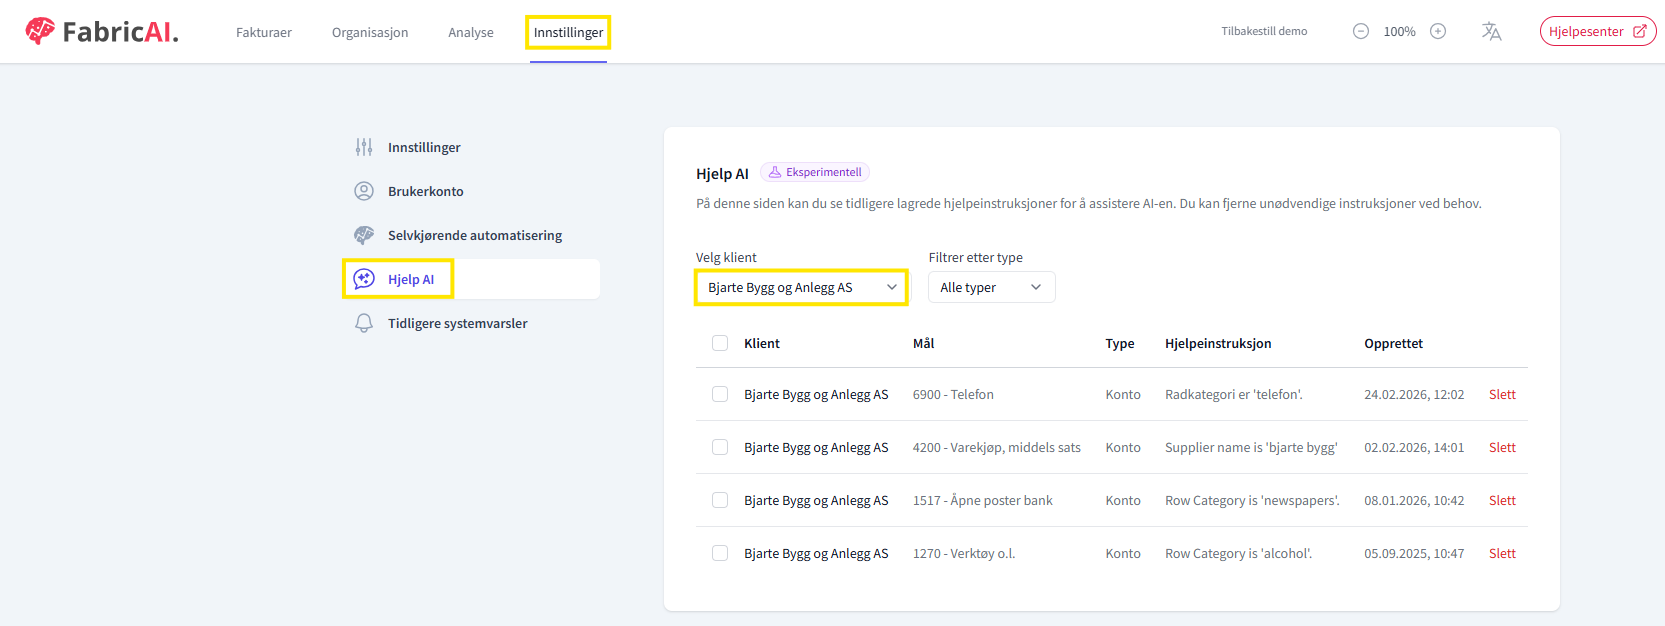This screenshot has width=1665, height=626.
Task: Open the Velg klient dropdown
Action: tap(802, 287)
